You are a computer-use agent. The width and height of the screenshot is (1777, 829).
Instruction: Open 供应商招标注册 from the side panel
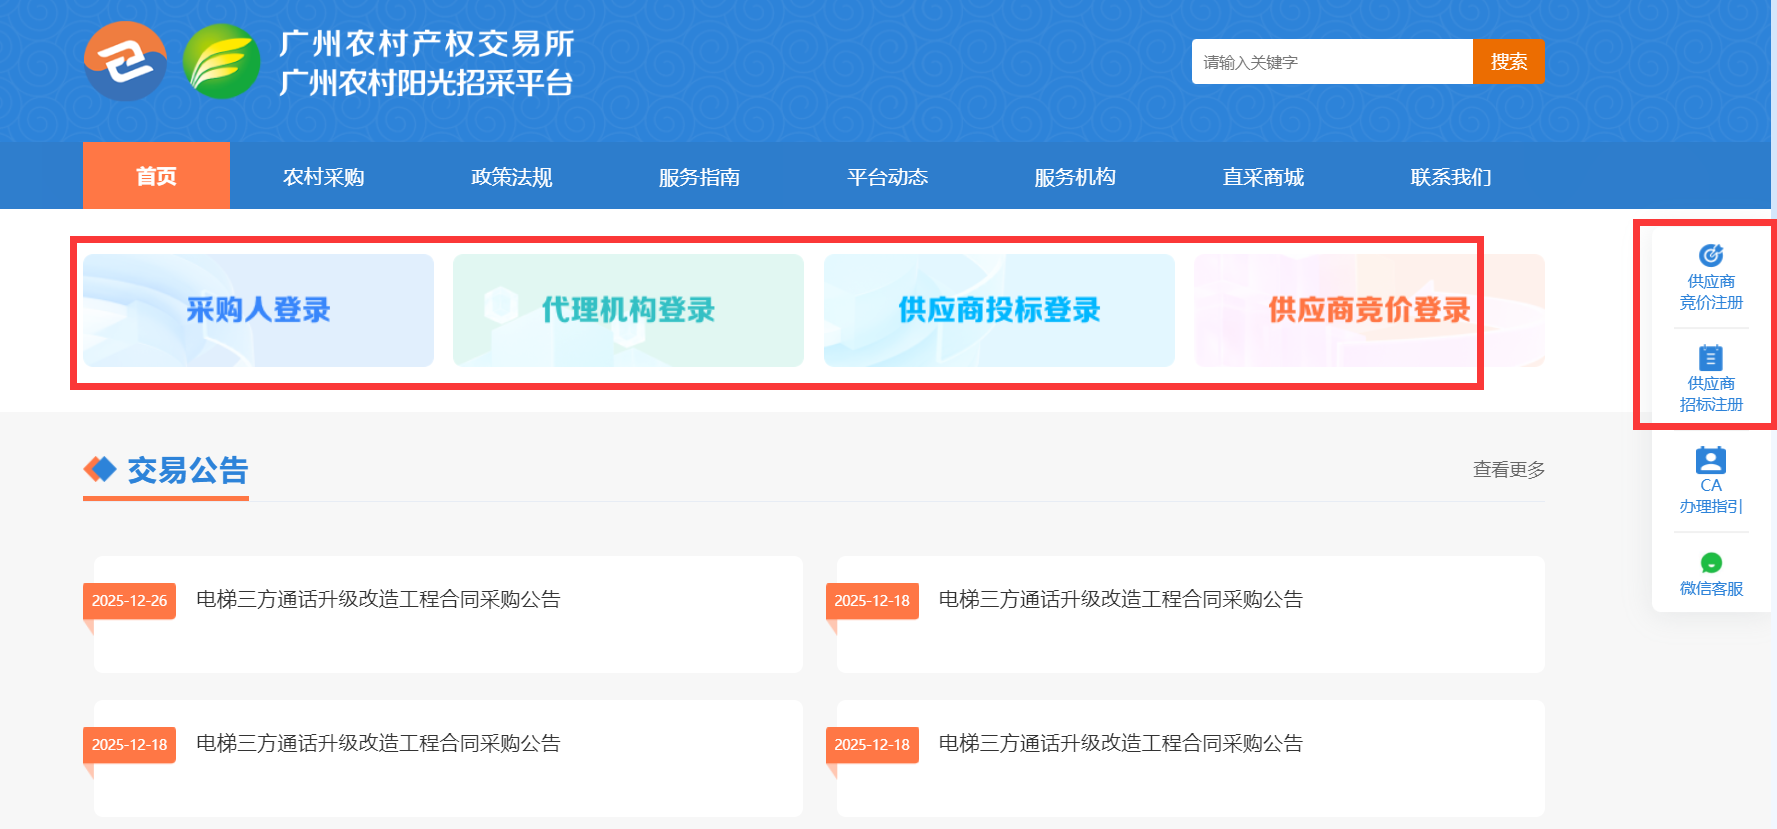coord(1710,379)
